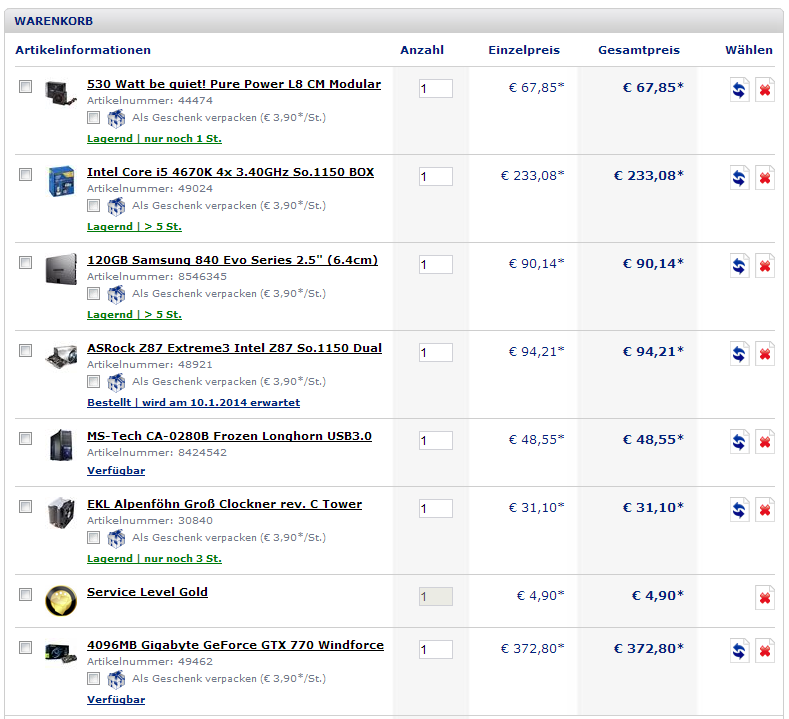Click gift icon under EKL Alpenföhn
This screenshot has width=789, height=719.
click(116, 539)
